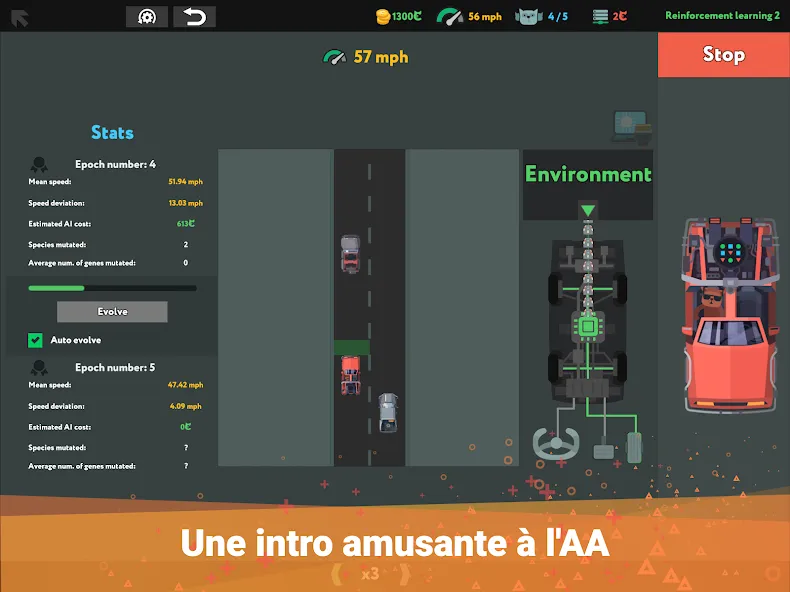Click the x3 speed multiplier label
Viewport: 790px width, 592px height.
[370, 574]
